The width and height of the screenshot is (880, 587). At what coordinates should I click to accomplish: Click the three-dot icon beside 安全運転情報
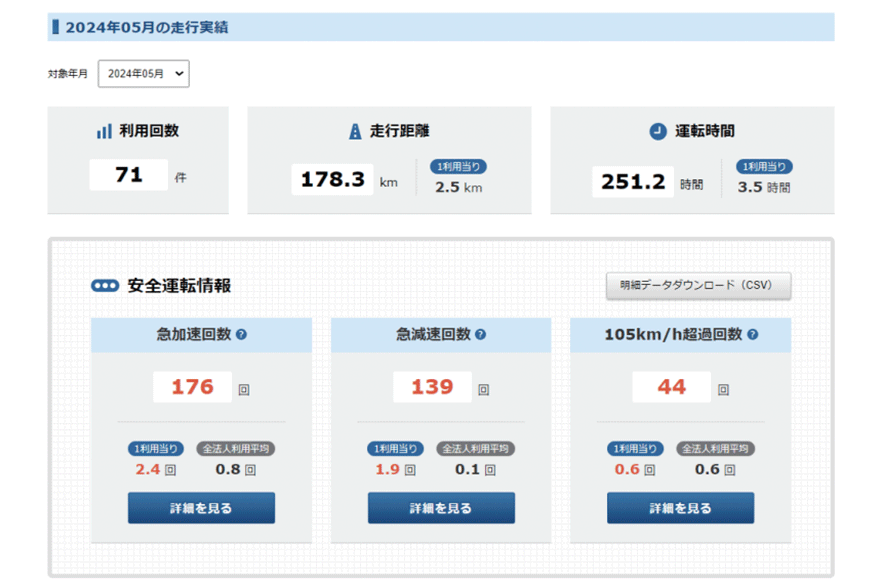[x=105, y=286]
